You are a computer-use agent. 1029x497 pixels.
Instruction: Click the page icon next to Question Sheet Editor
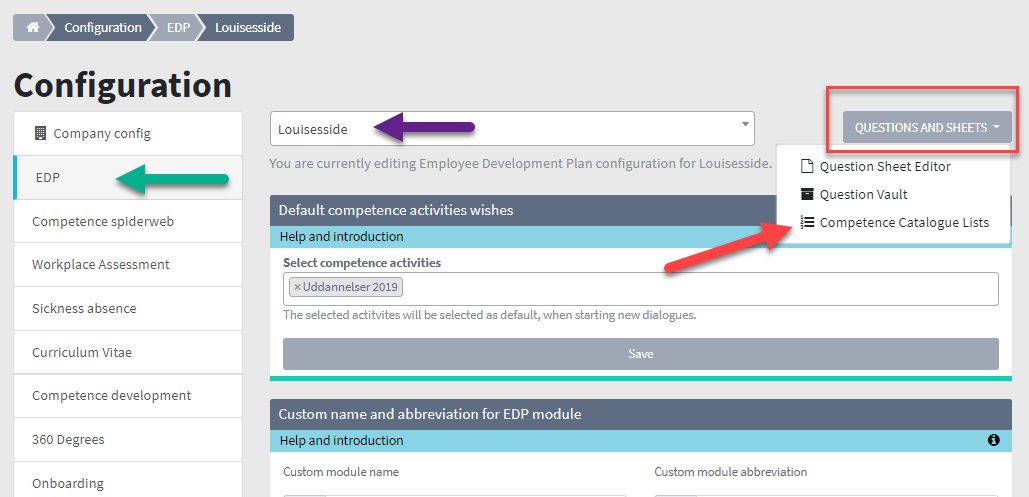[807, 166]
